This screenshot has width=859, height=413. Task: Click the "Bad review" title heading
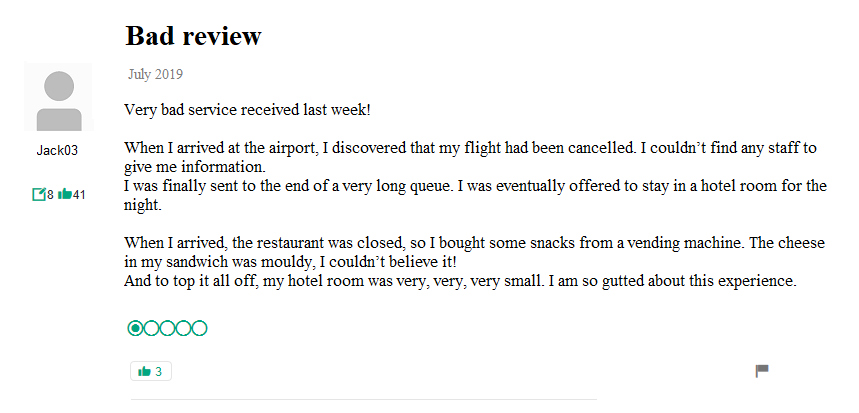point(193,36)
